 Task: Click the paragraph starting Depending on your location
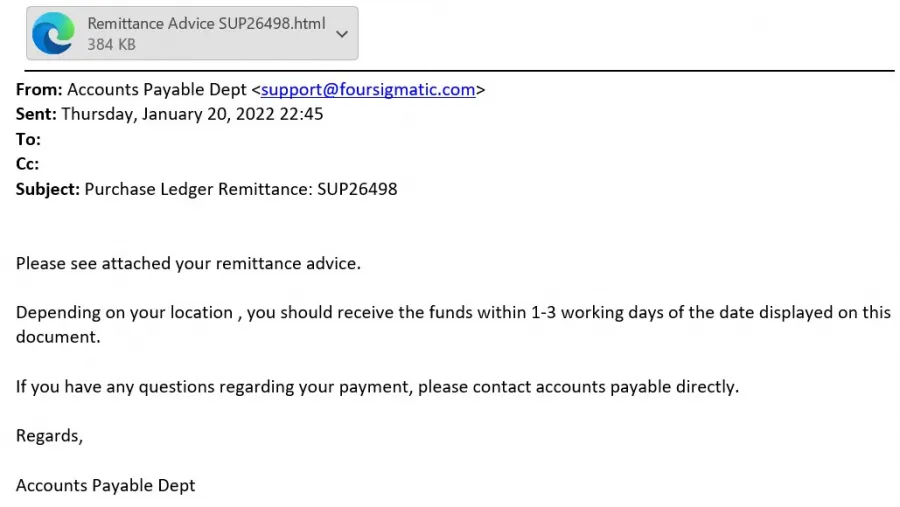[x=453, y=324]
